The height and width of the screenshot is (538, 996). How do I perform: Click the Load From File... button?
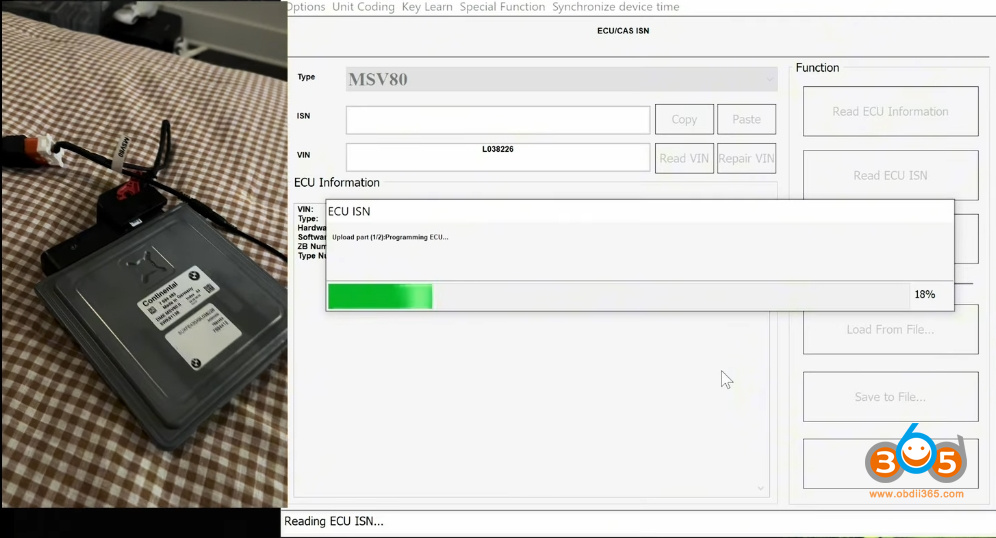point(890,329)
